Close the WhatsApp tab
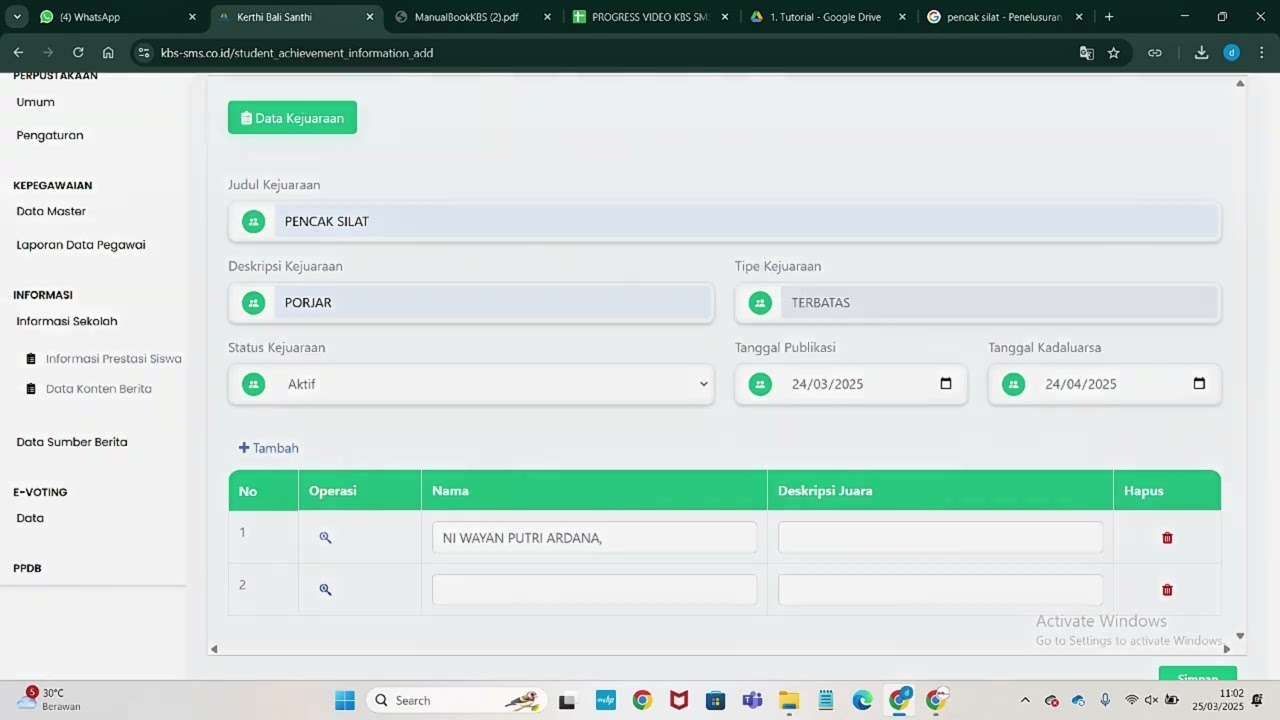Image resolution: width=1280 pixels, height=720 pixels. (x=192, y=17)
